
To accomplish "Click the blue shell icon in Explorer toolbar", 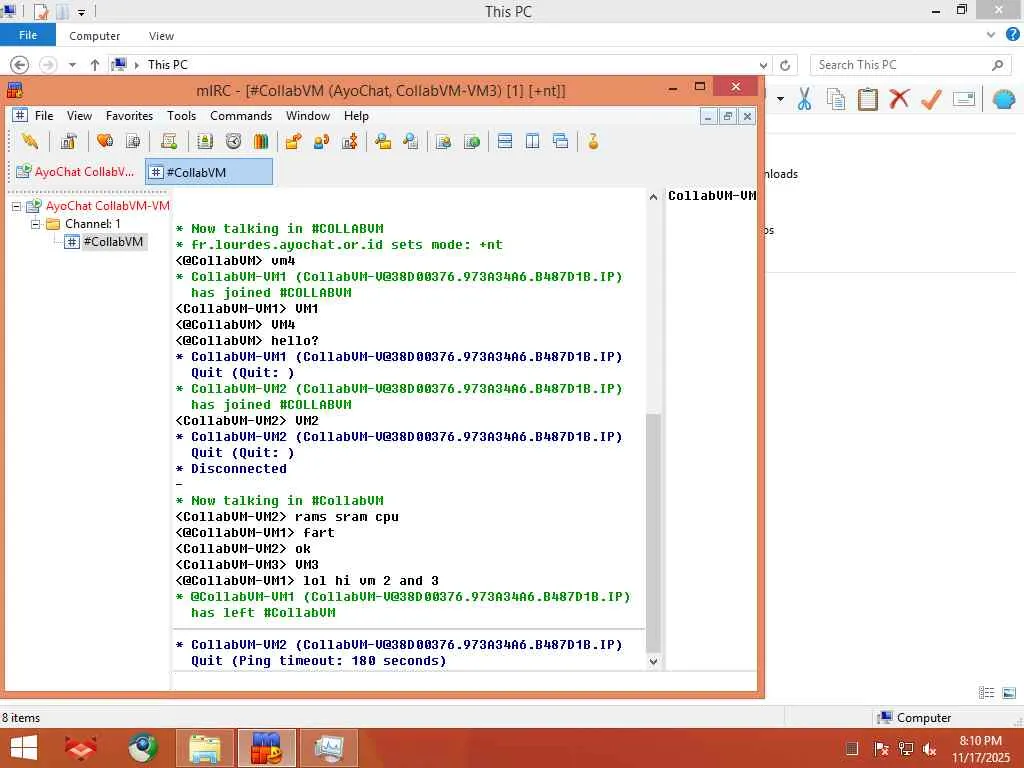I will click(x=1004, y=99).
